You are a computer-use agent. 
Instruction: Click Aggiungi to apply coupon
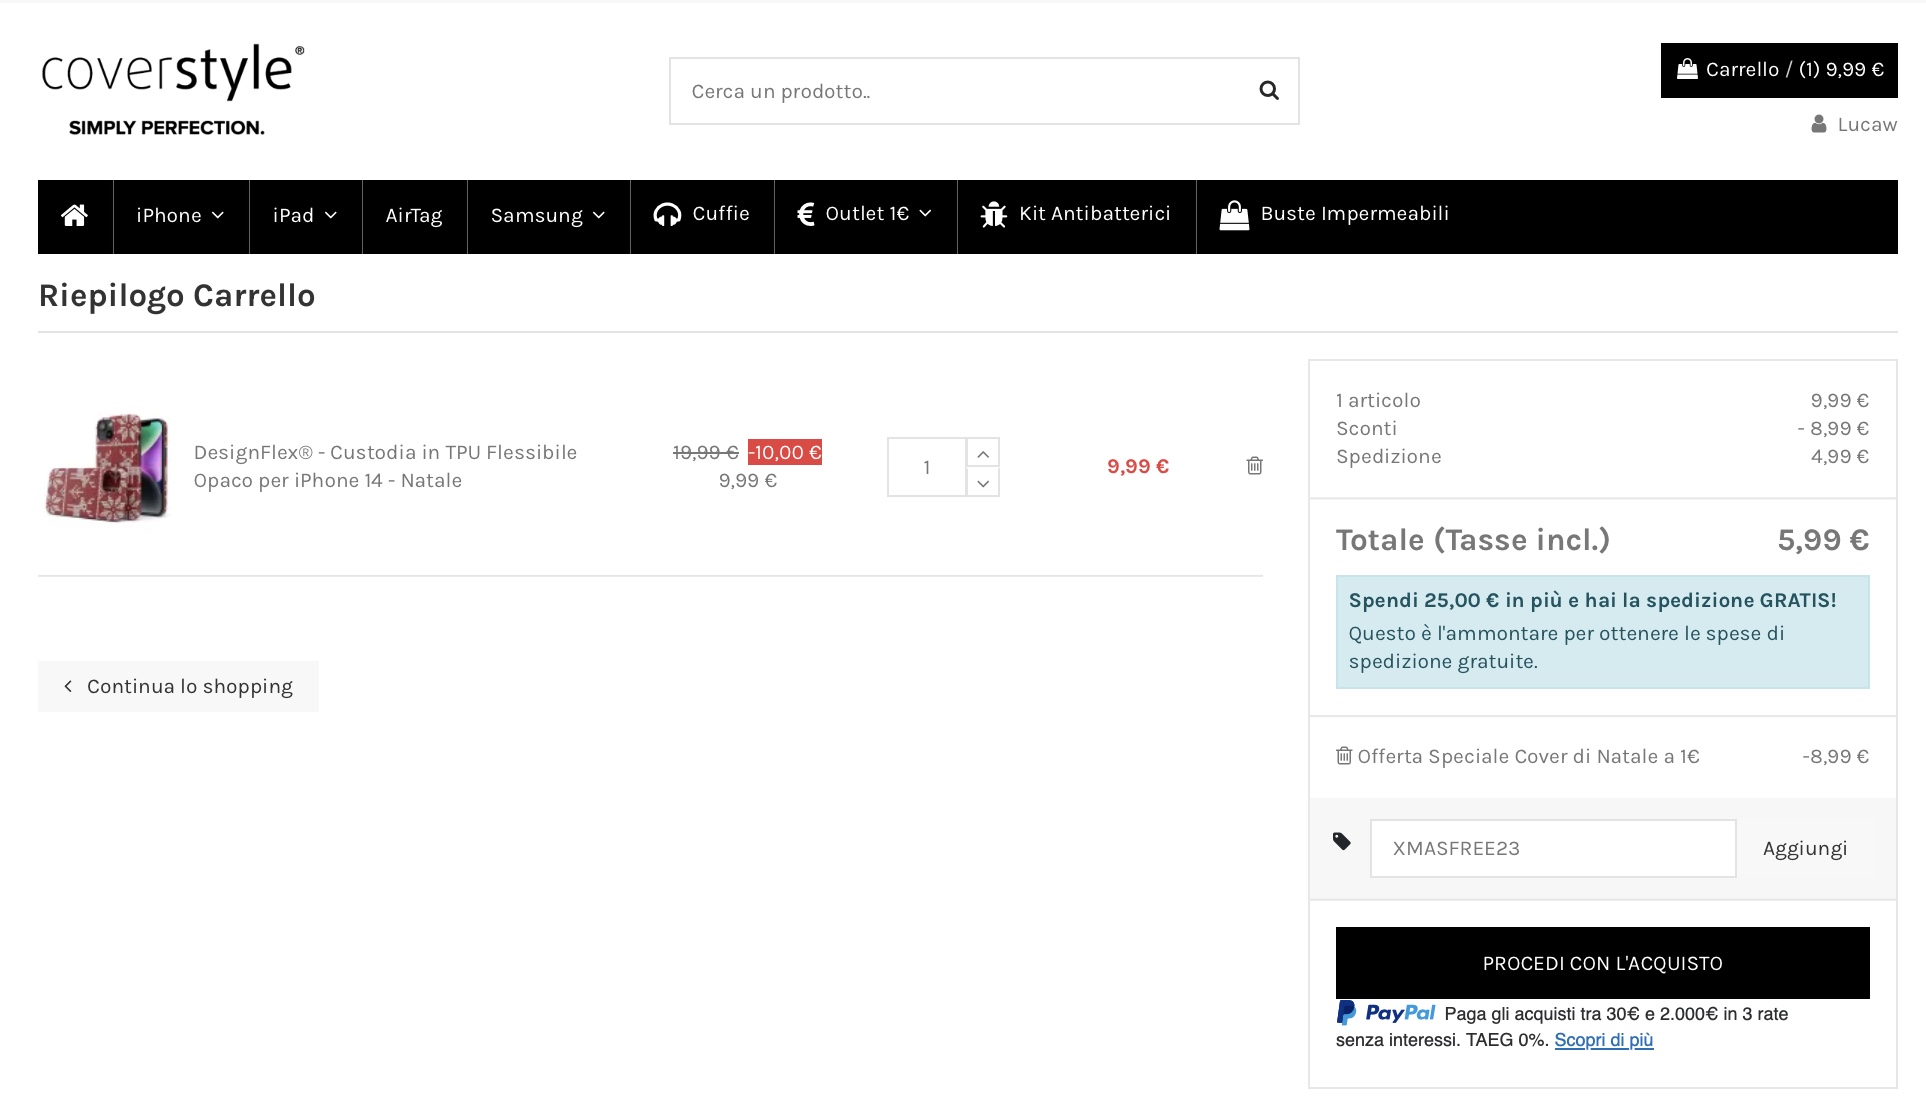1805,849
